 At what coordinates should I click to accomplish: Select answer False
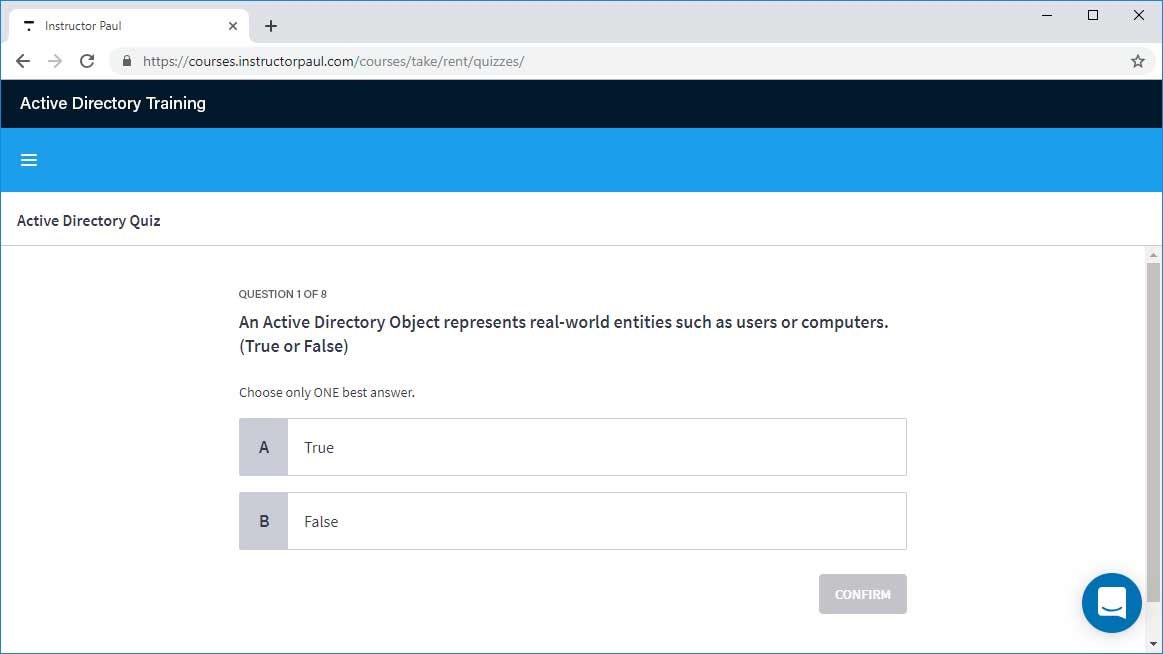pyautogui.click(x=596, y=521)
